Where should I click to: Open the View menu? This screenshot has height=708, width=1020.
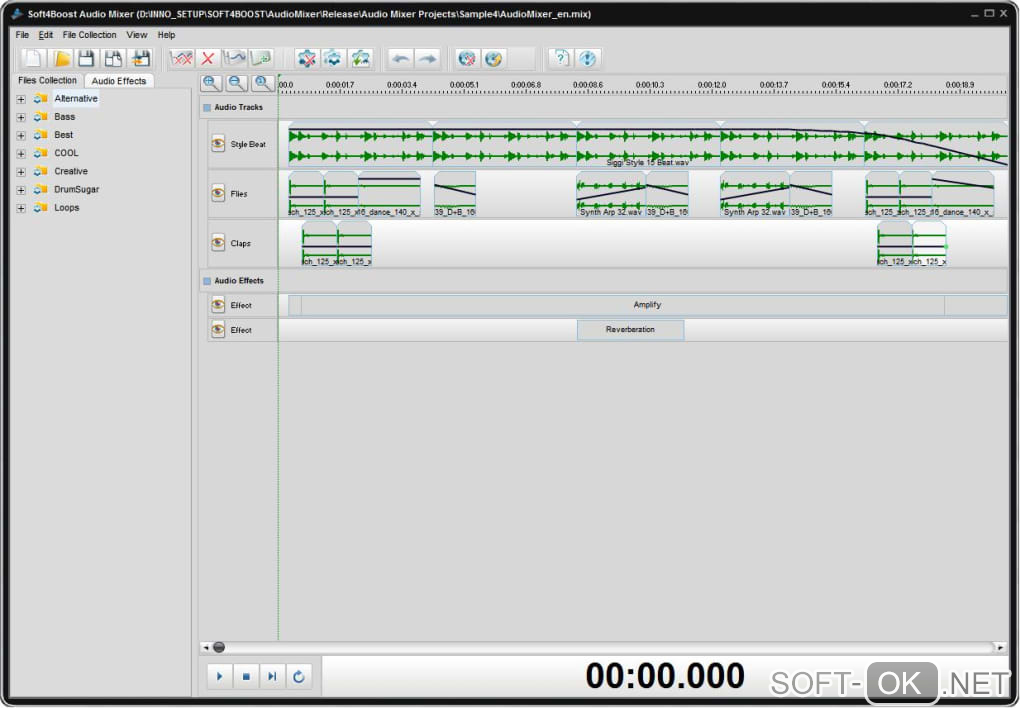[137, 34]
